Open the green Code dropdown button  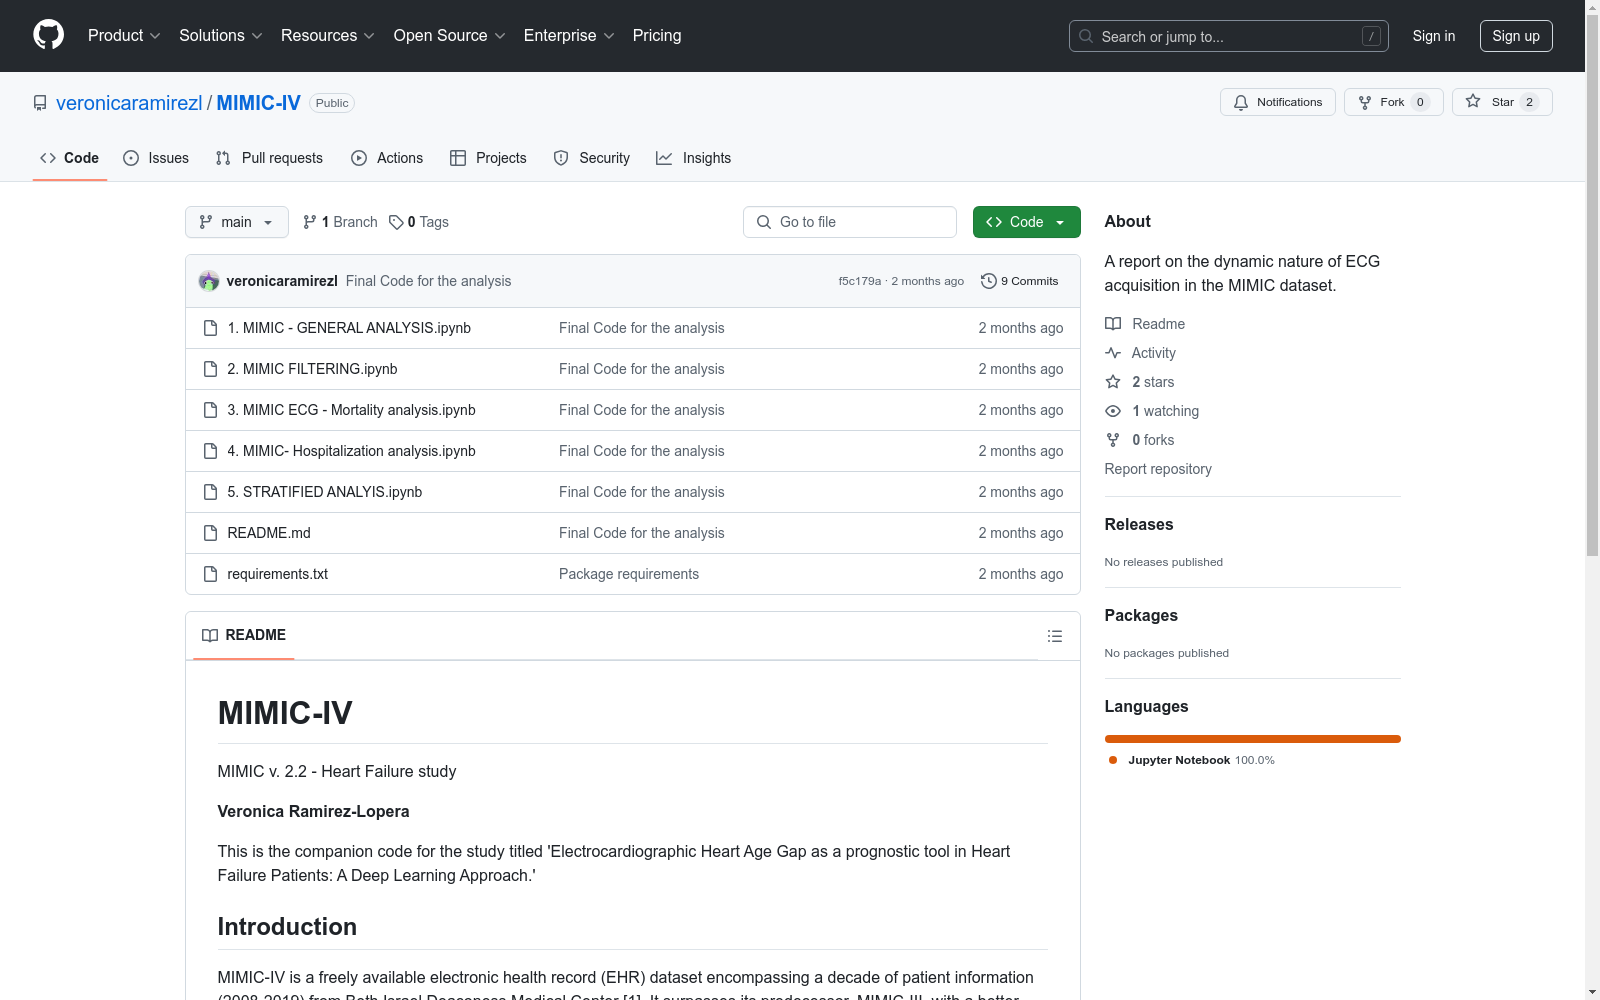pyautogui.click(x=1026, y=222)
